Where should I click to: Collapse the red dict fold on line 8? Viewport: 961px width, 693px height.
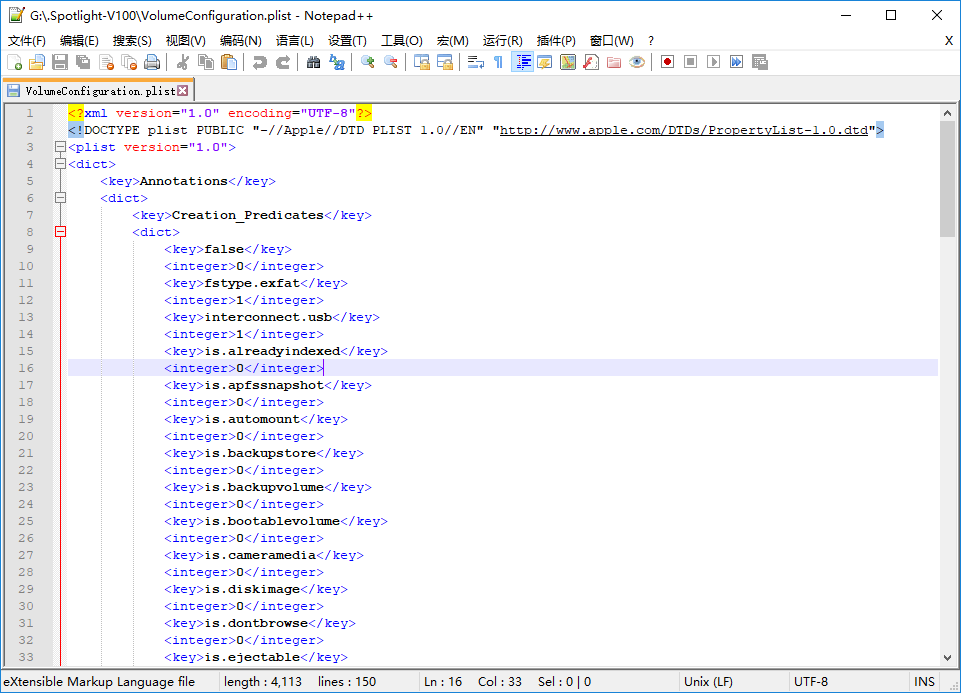pyautogui.click(x=60, y=232)
